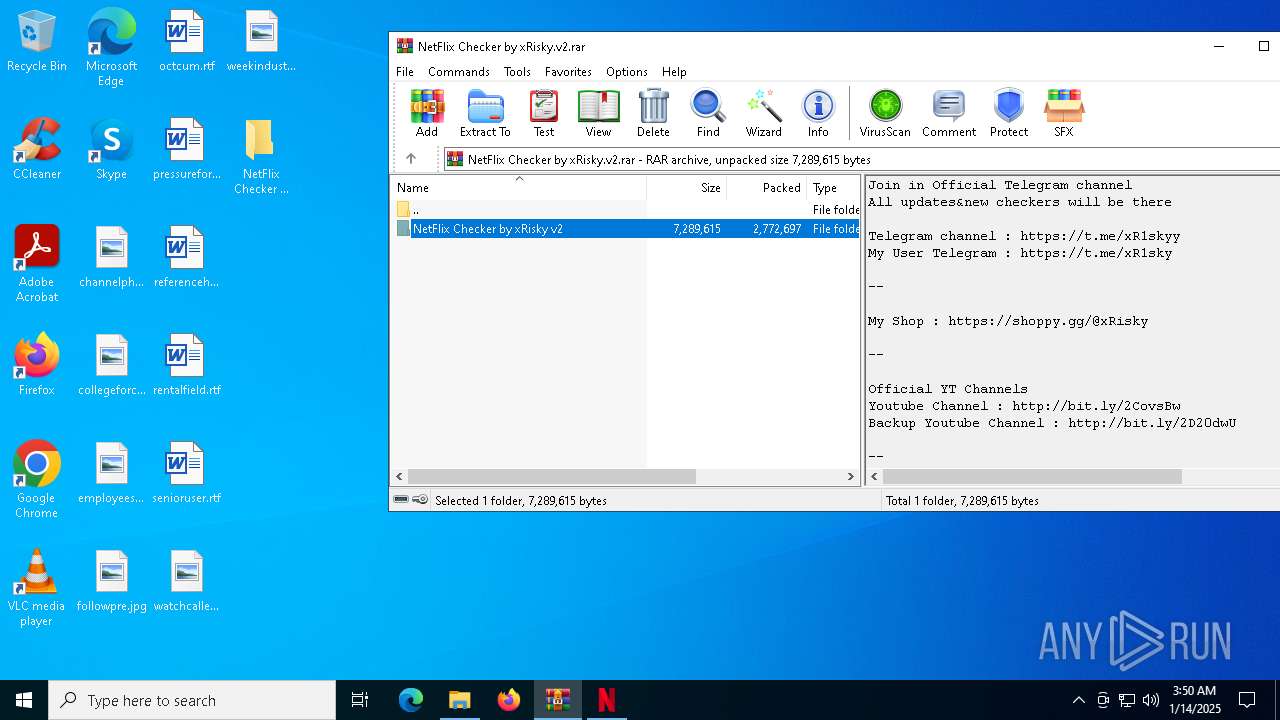Select the Skype desktop shortcut
This screenshot has height=720, width=1280.
click(x=111, y=149)
